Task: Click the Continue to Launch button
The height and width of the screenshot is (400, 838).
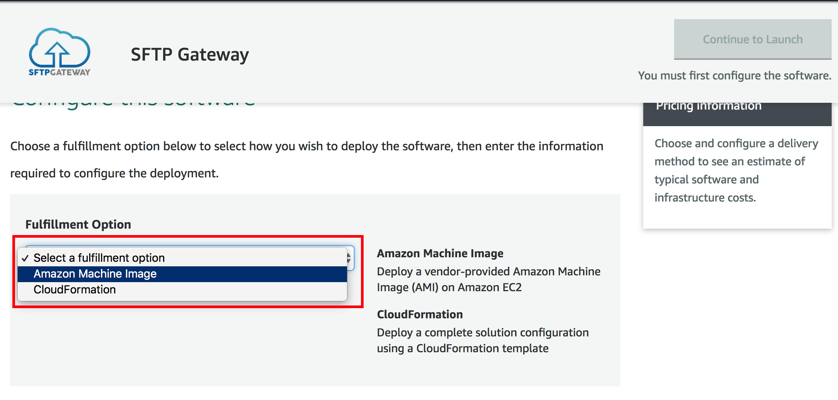Action: [x=752, y=39]
